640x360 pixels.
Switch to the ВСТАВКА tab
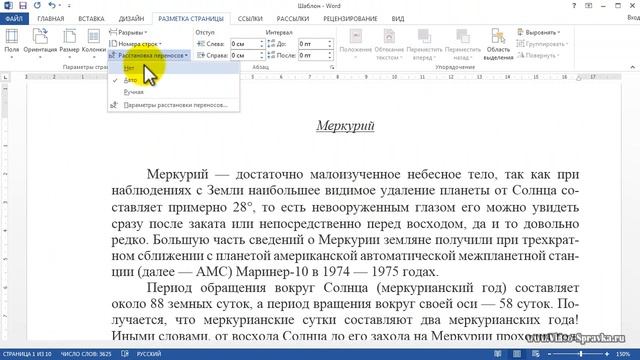[x=91, y=19]
